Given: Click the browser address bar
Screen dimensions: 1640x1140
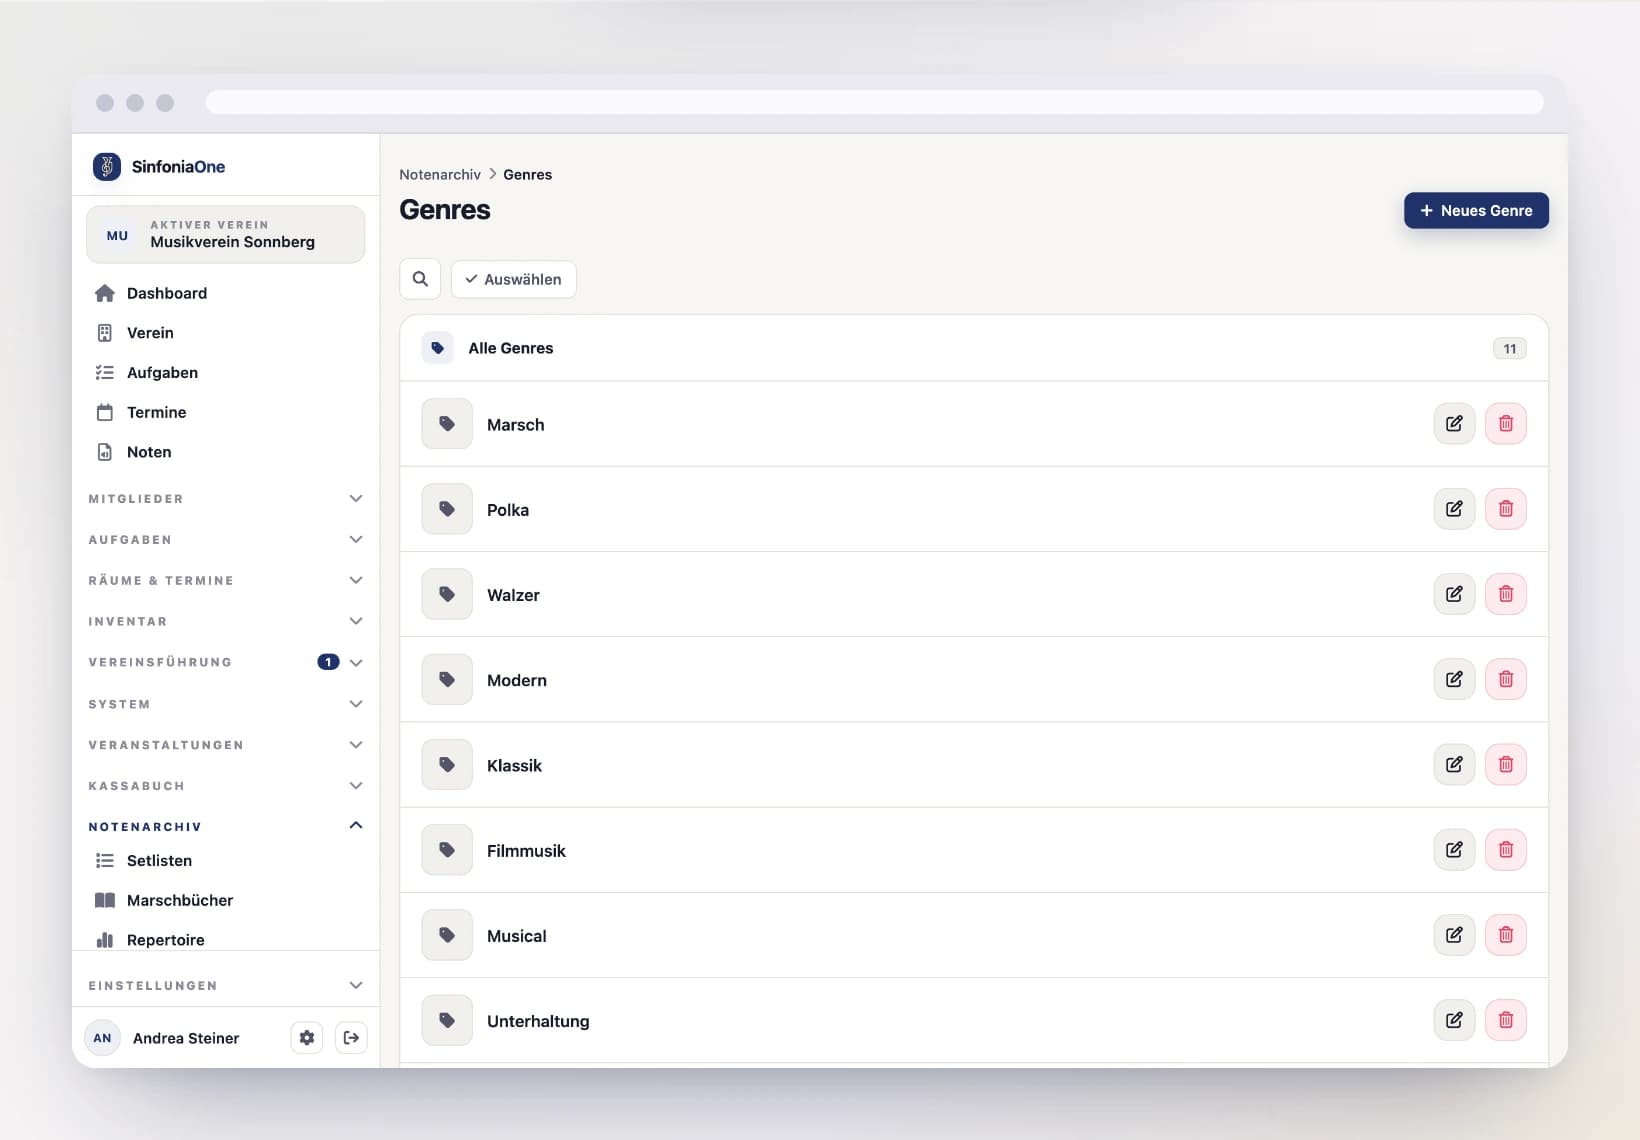Looking at the screenshot, I should tap(875, 103).
